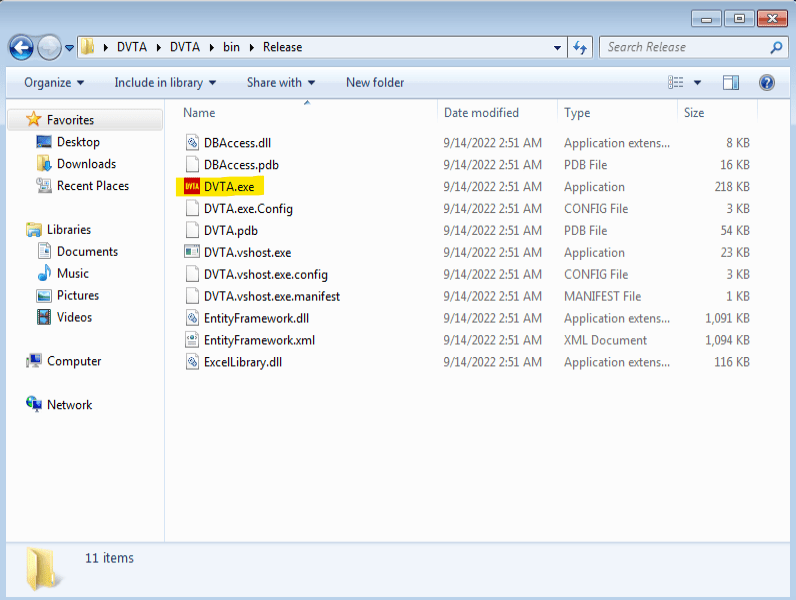Click the Search Release input field

click(x=685, y=47)
